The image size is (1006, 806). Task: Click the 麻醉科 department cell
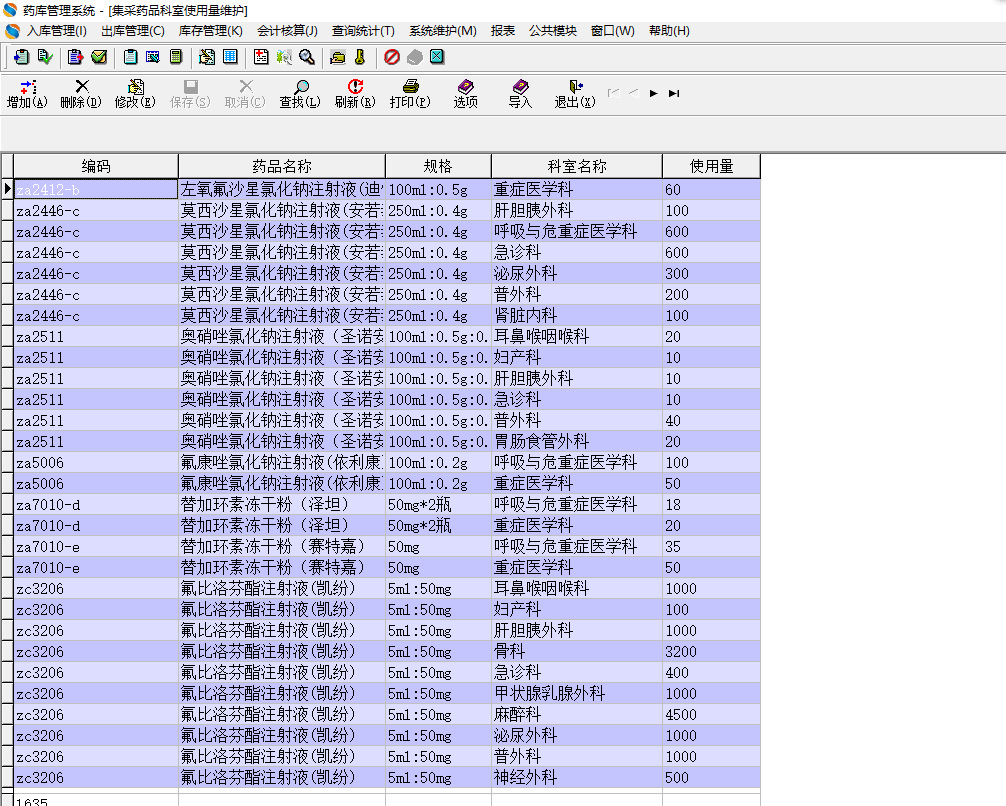pyautogui.click(x=577, y=714)
